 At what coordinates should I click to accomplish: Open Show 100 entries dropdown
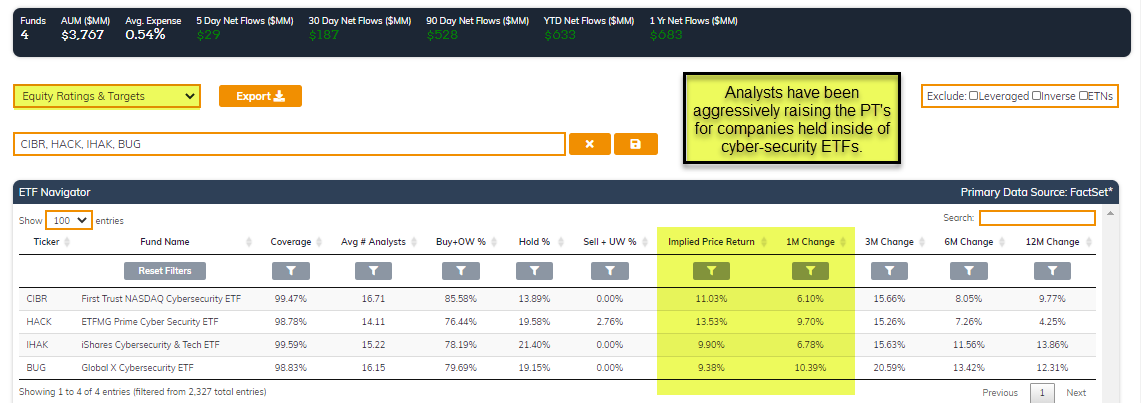[69, 220]
